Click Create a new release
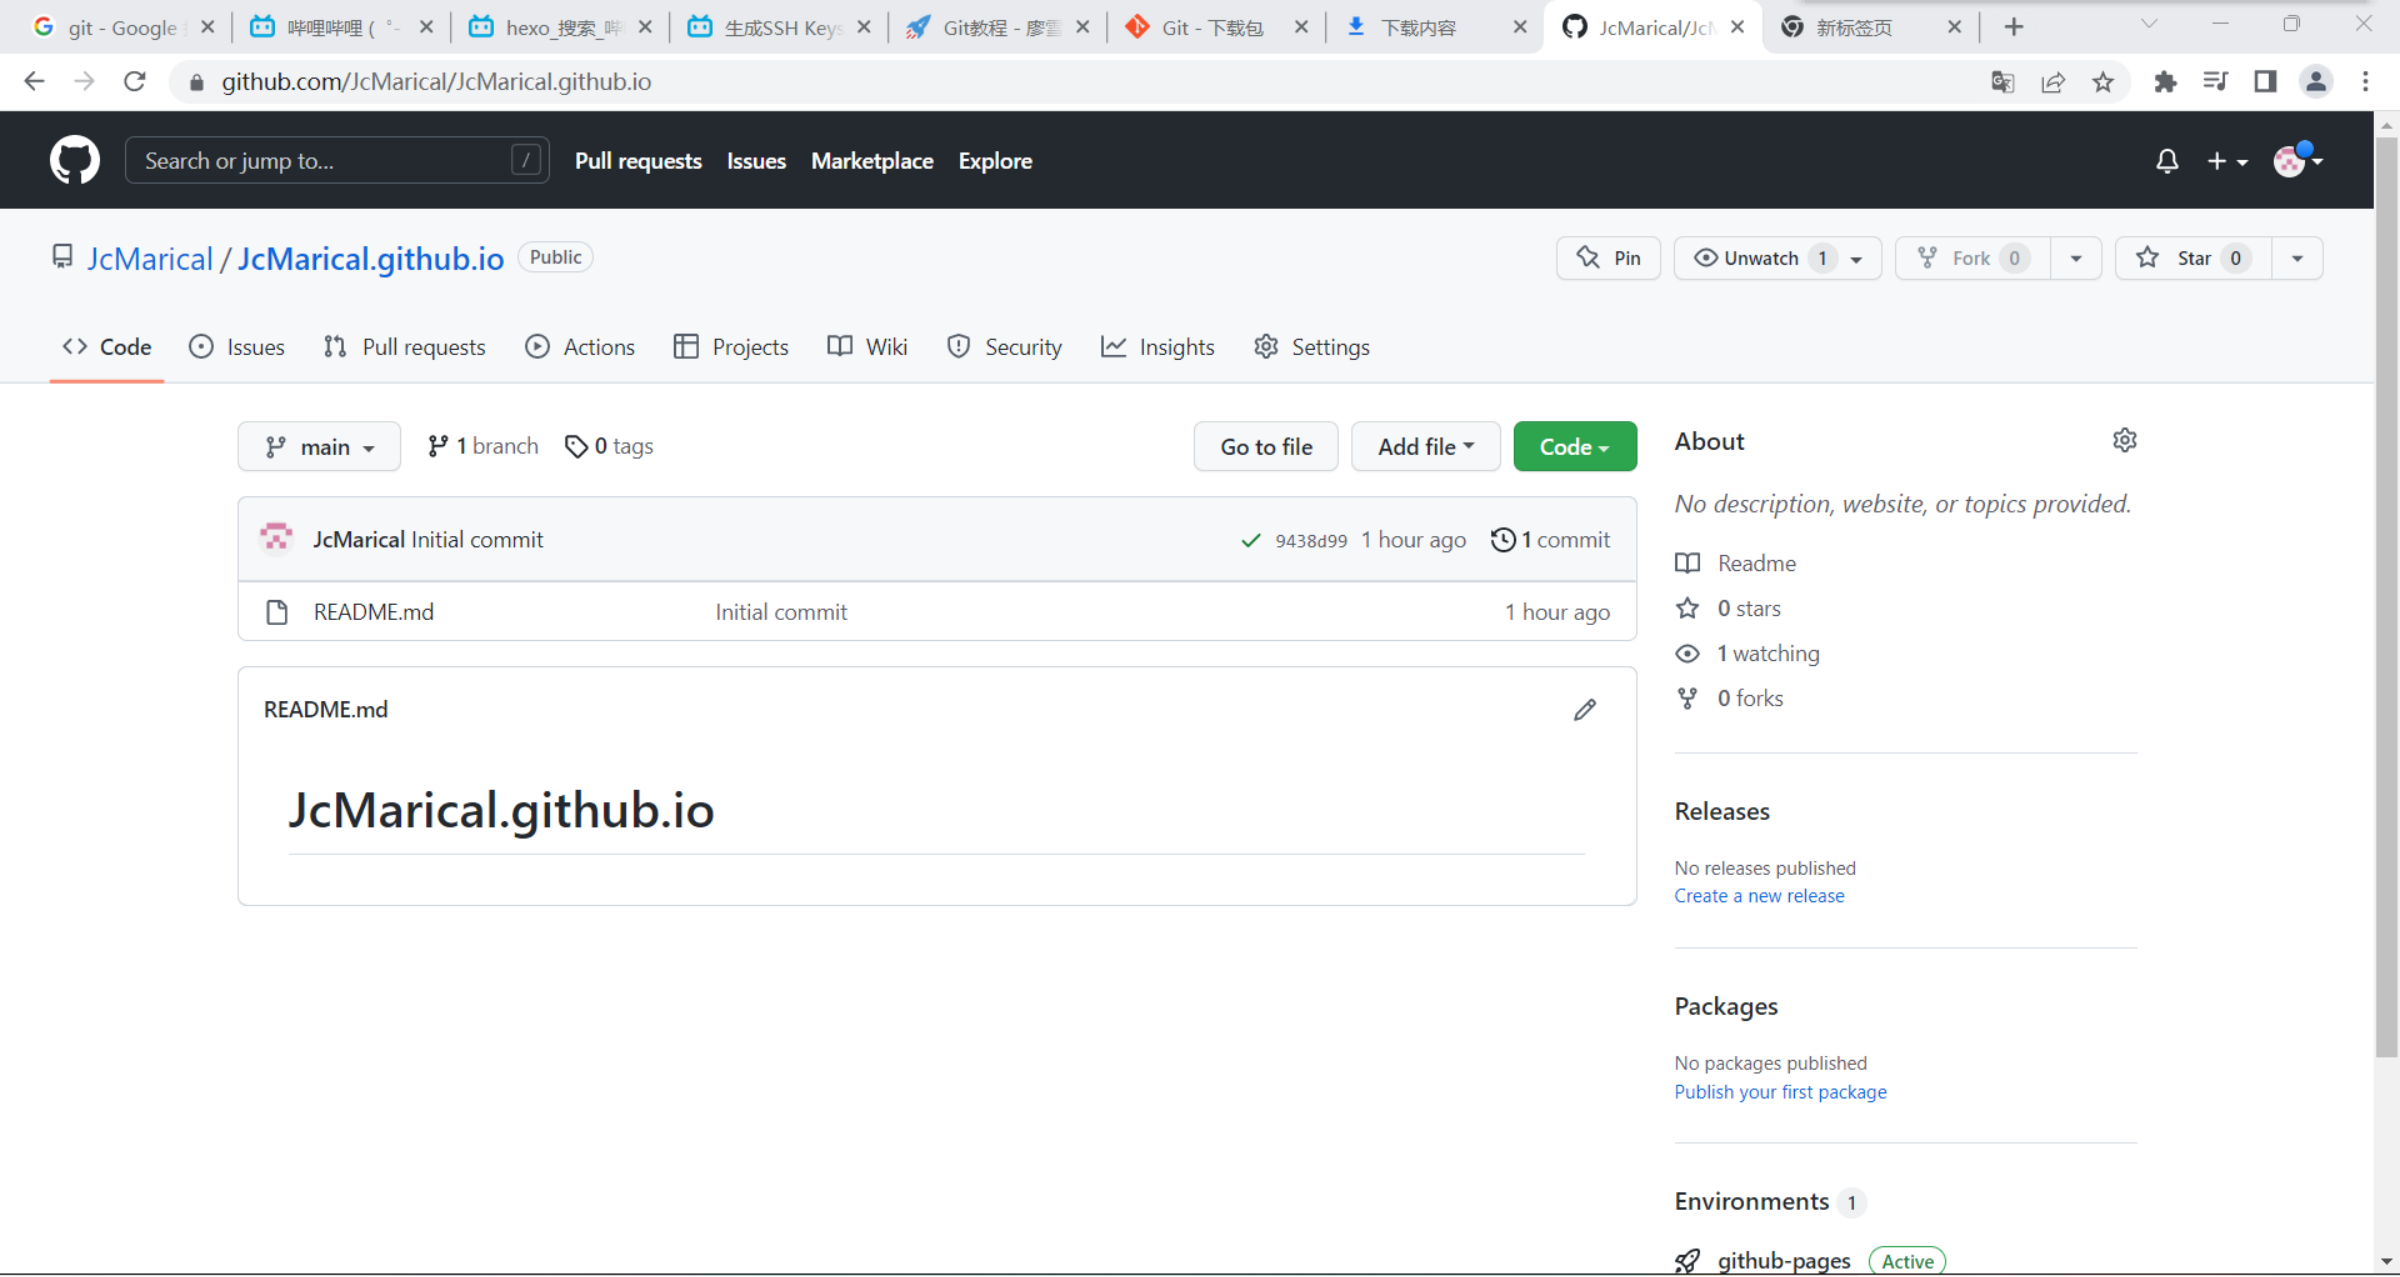Screen dimensions: 2400x1277 (x=1759, y=896)
